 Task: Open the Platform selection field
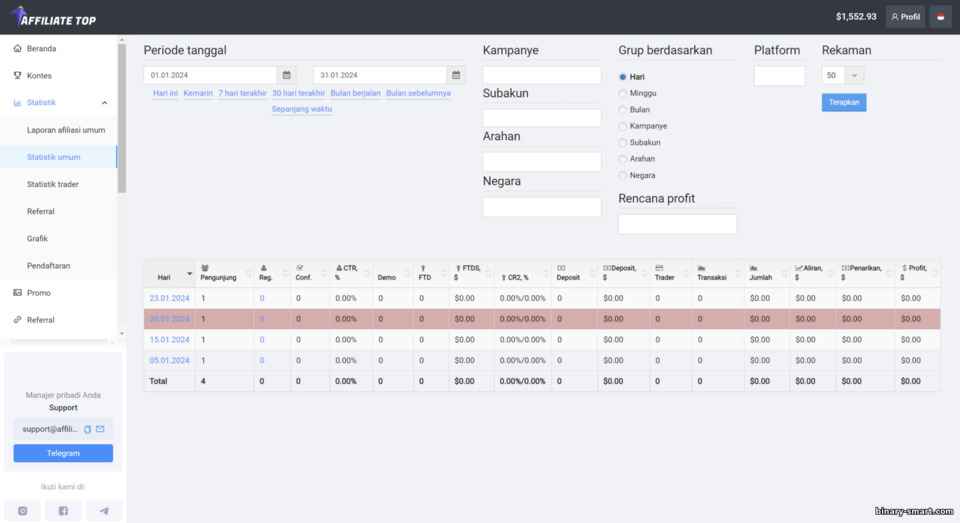tap(779, 76)
